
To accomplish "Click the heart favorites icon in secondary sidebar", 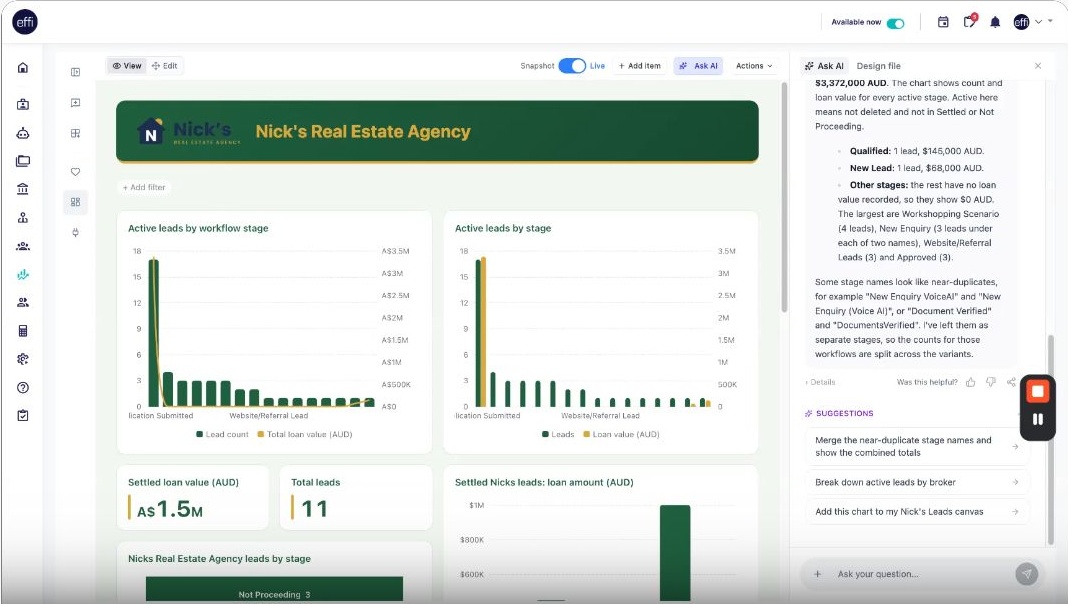I will pyautogui.click(x=76, y=172).
